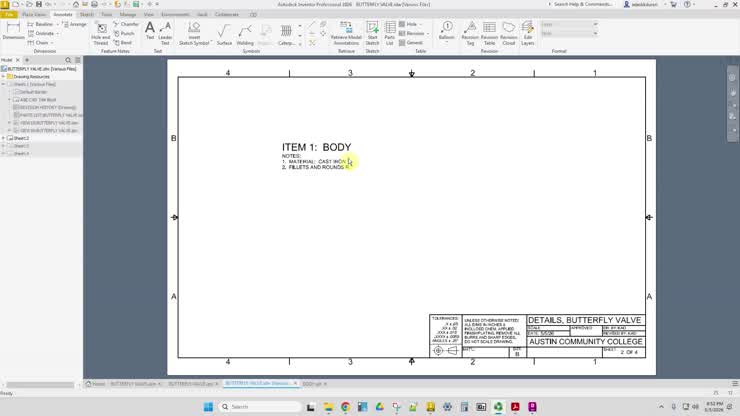Click the Revision Tag tool
Screen dimensions: 740x416
point(470,33)
